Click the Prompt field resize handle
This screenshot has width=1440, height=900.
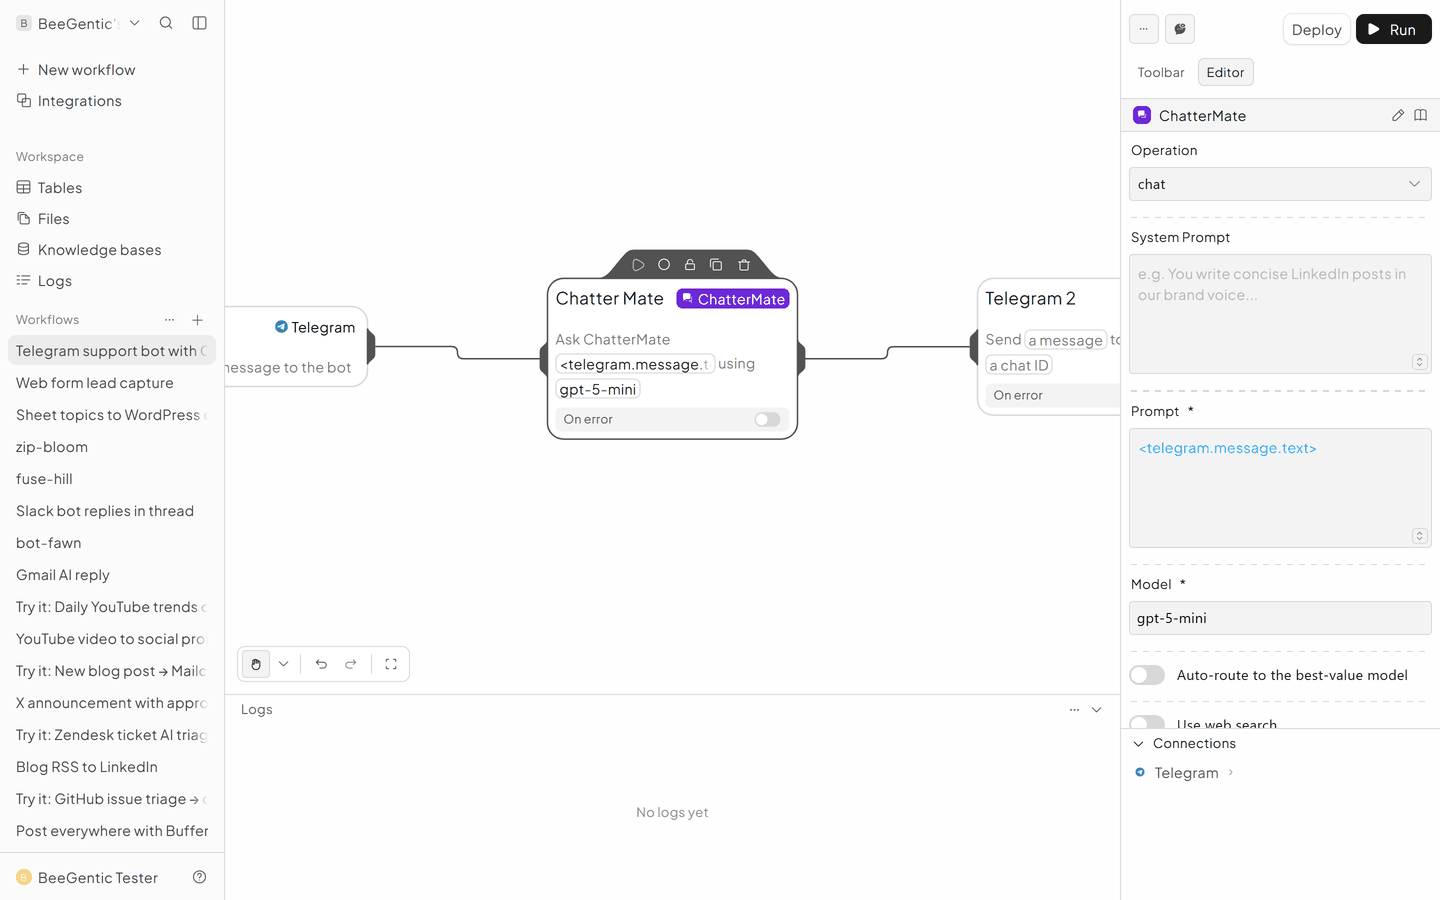(x=1419, y=536)
